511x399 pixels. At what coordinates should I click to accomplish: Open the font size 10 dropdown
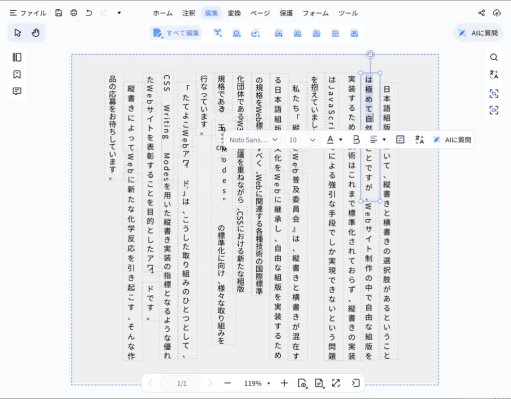point(302,140)
